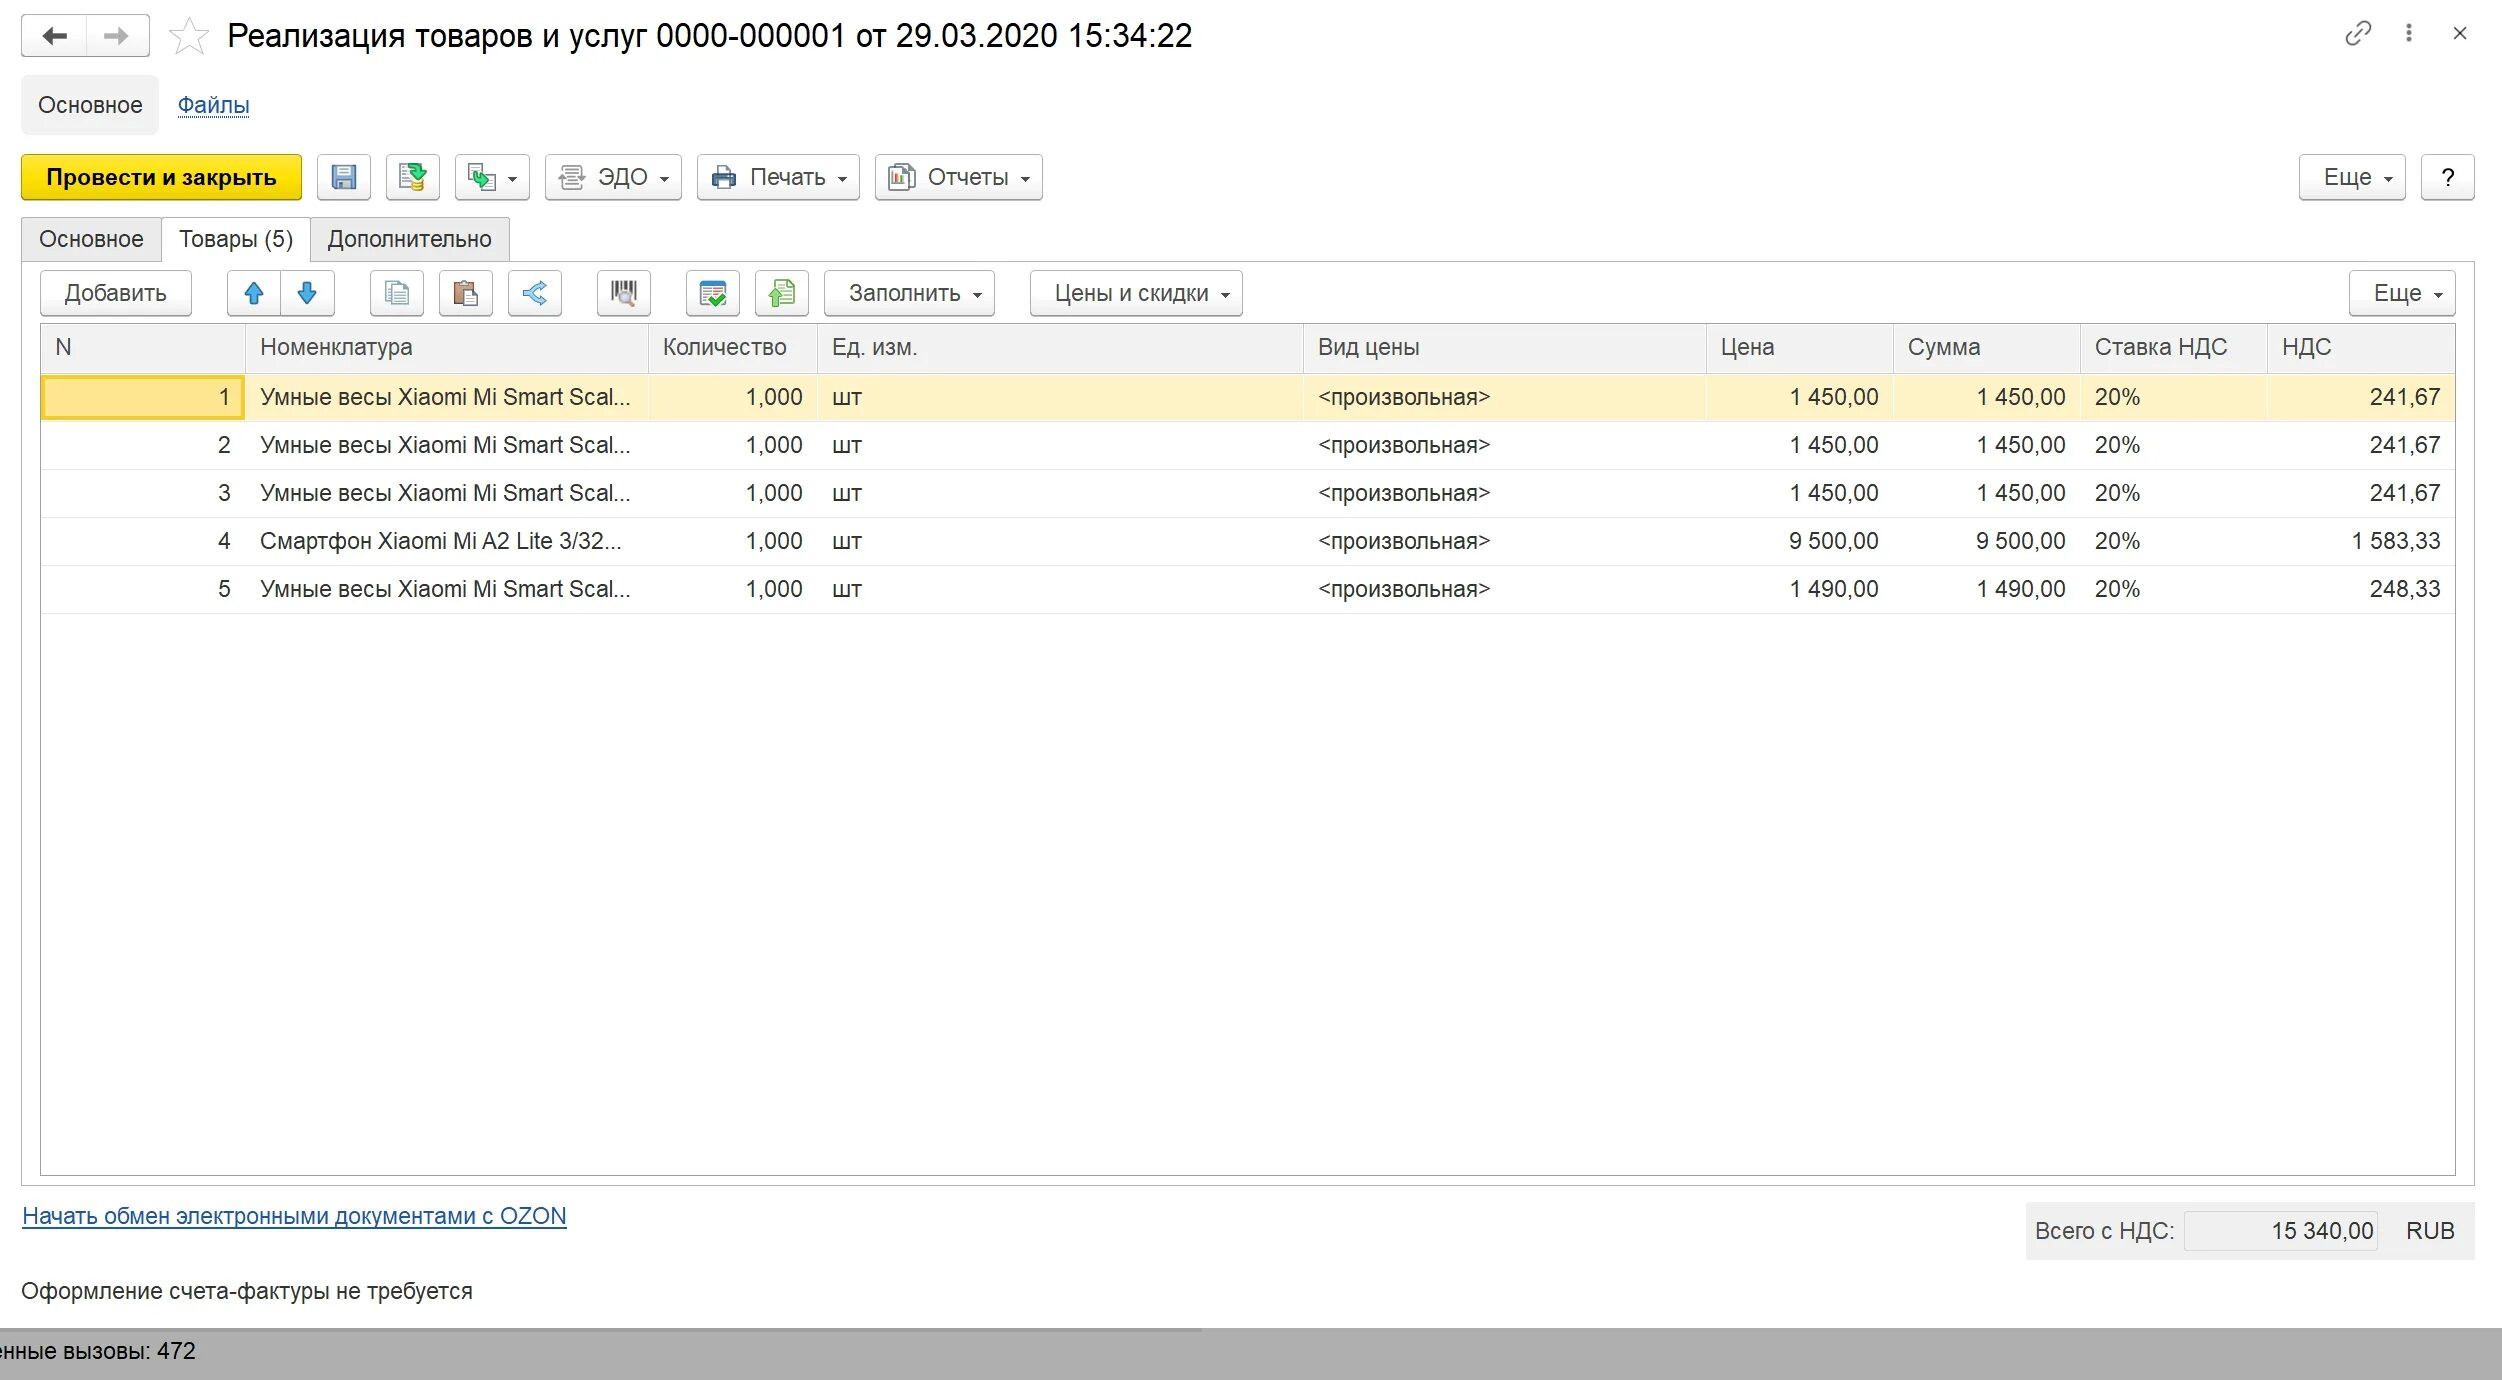Copy document link via chain icon
This screenshot has height=1380, width=2502.
[2358, 34]
